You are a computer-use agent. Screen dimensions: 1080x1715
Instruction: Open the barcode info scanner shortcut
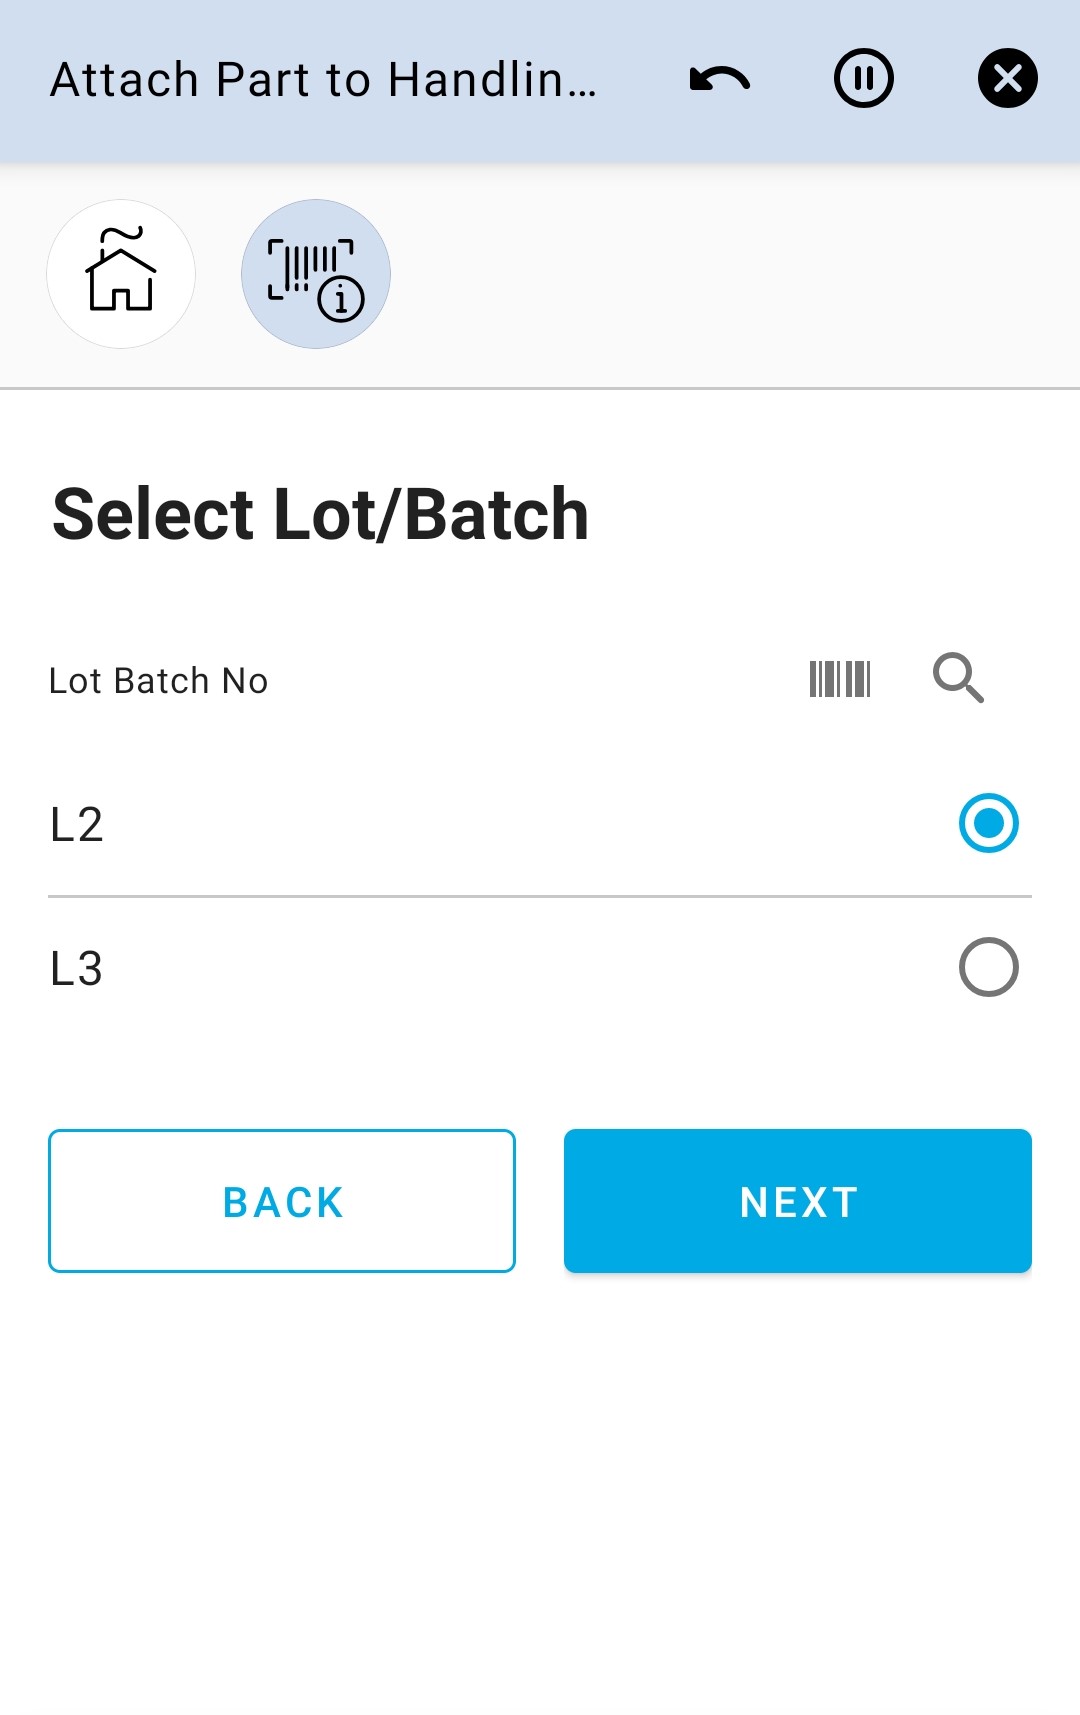(x=315, y=274)
